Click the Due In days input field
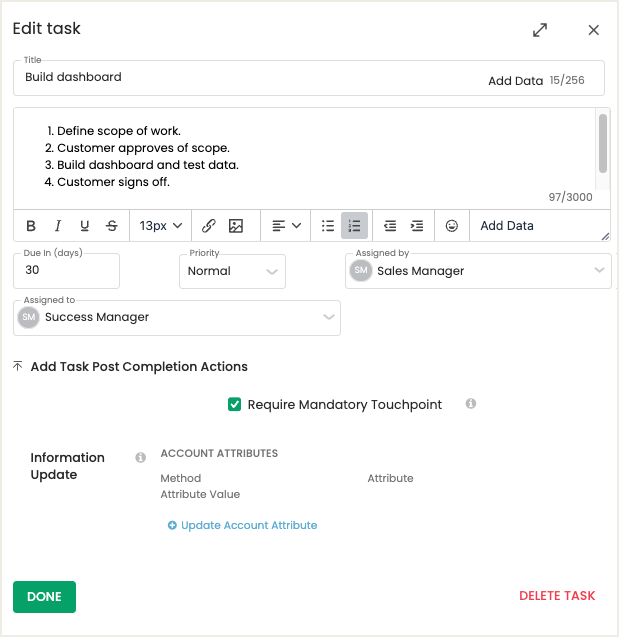The image size is (619, 637). pos(66,271)
